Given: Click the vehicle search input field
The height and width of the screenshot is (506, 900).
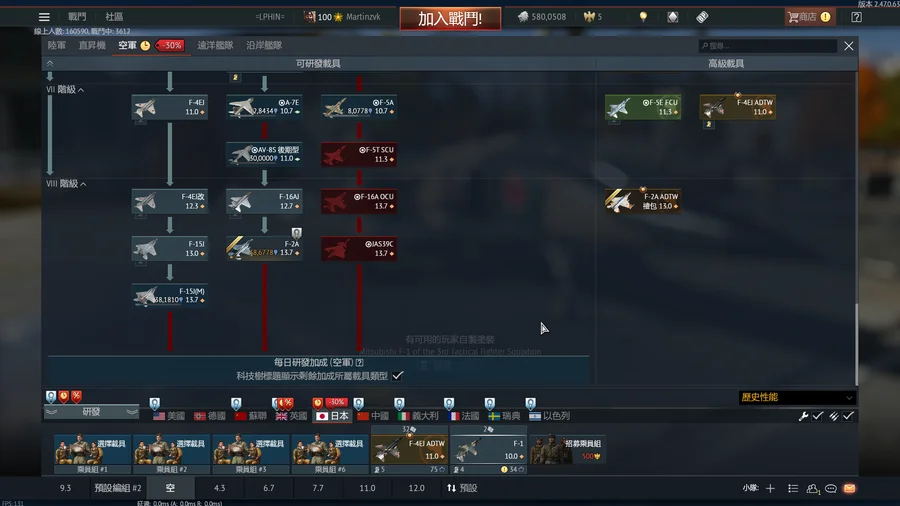Looking at the screenshot, I should [x=767, y=46].
